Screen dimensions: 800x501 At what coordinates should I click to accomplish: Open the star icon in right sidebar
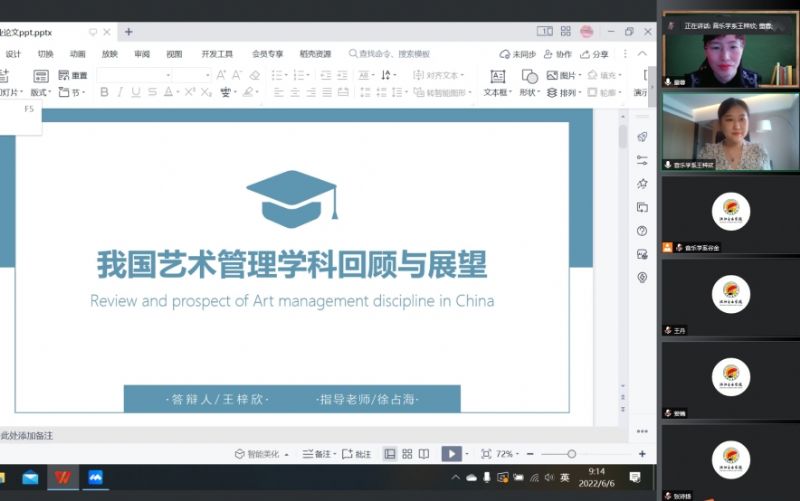pos(642,184)
